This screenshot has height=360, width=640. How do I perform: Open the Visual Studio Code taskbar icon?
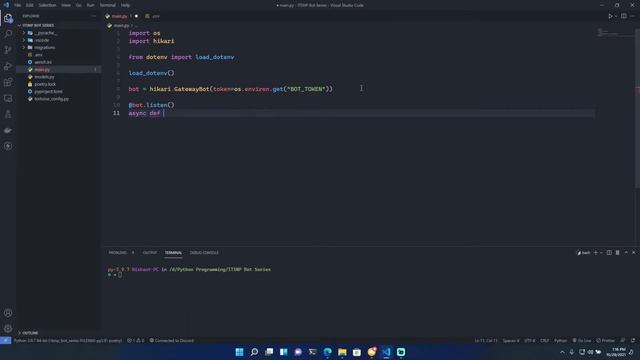tap(386, 352)
